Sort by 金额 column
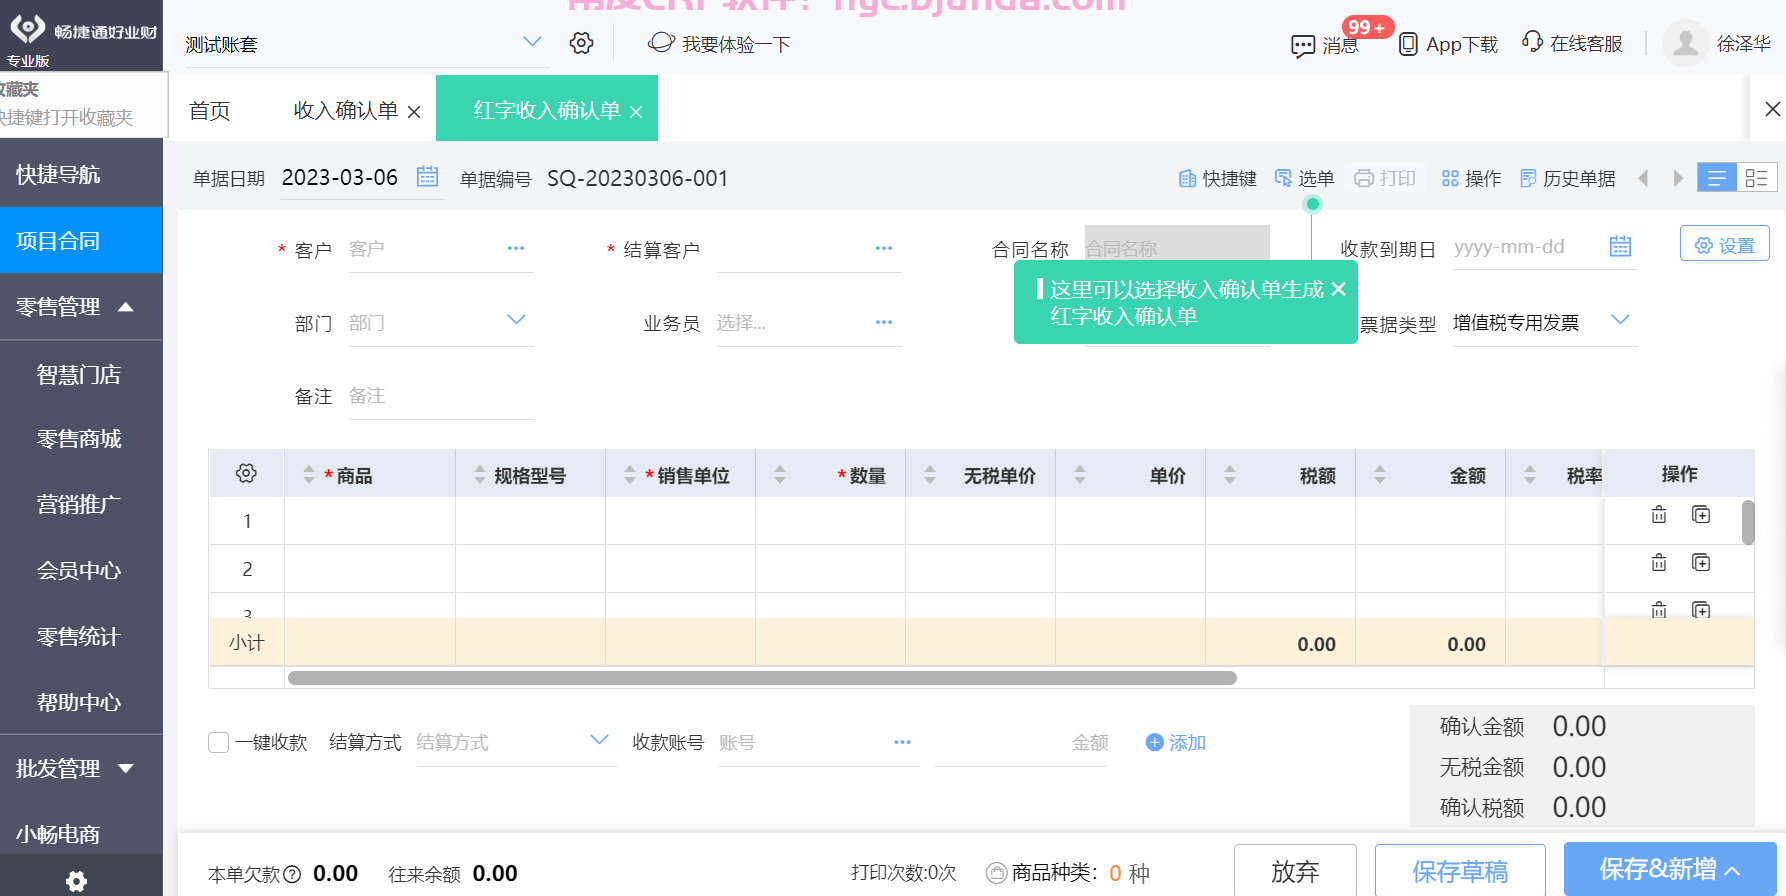Image resolution: width=1786 pixels, height=896 pixels. click(x=1380, y=475)
